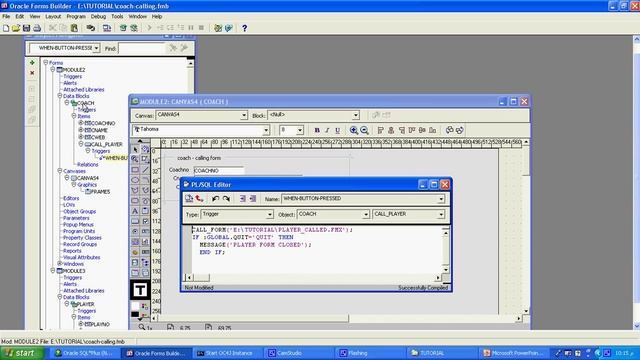Click the Save diskette toolbar icon
The height and width of the screenshot is (360, 640).
tap(27, 28)
